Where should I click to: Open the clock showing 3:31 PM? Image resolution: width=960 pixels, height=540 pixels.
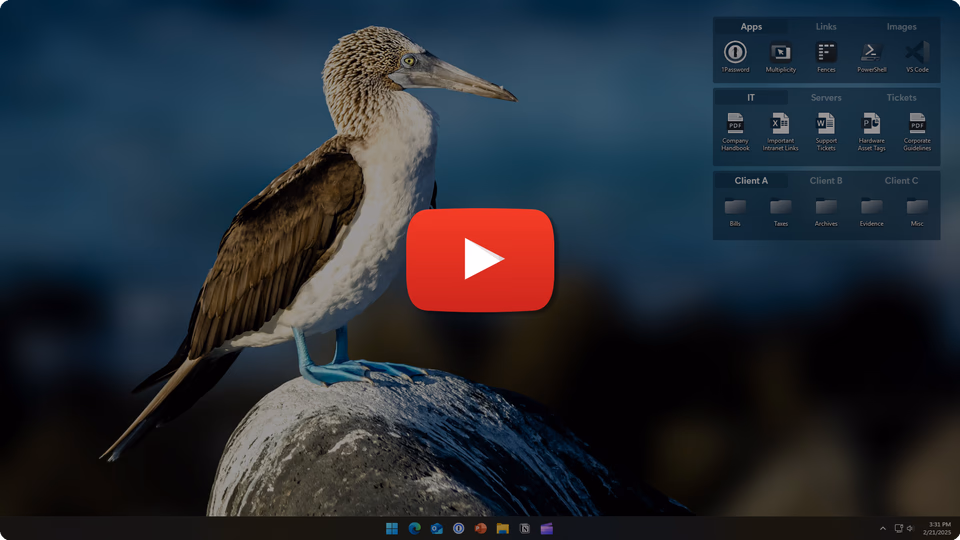939,528
